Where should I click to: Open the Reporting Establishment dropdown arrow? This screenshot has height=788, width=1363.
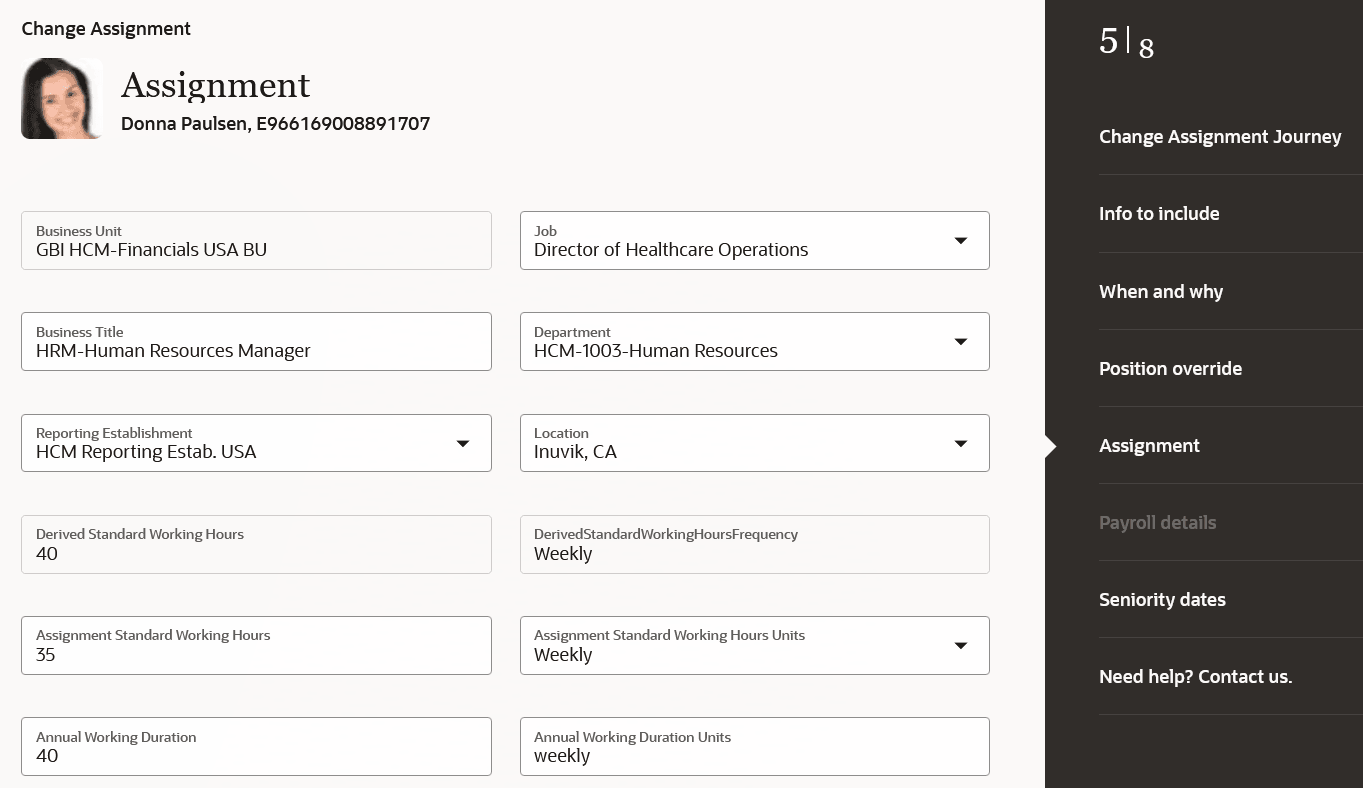[x=462, y=443]
